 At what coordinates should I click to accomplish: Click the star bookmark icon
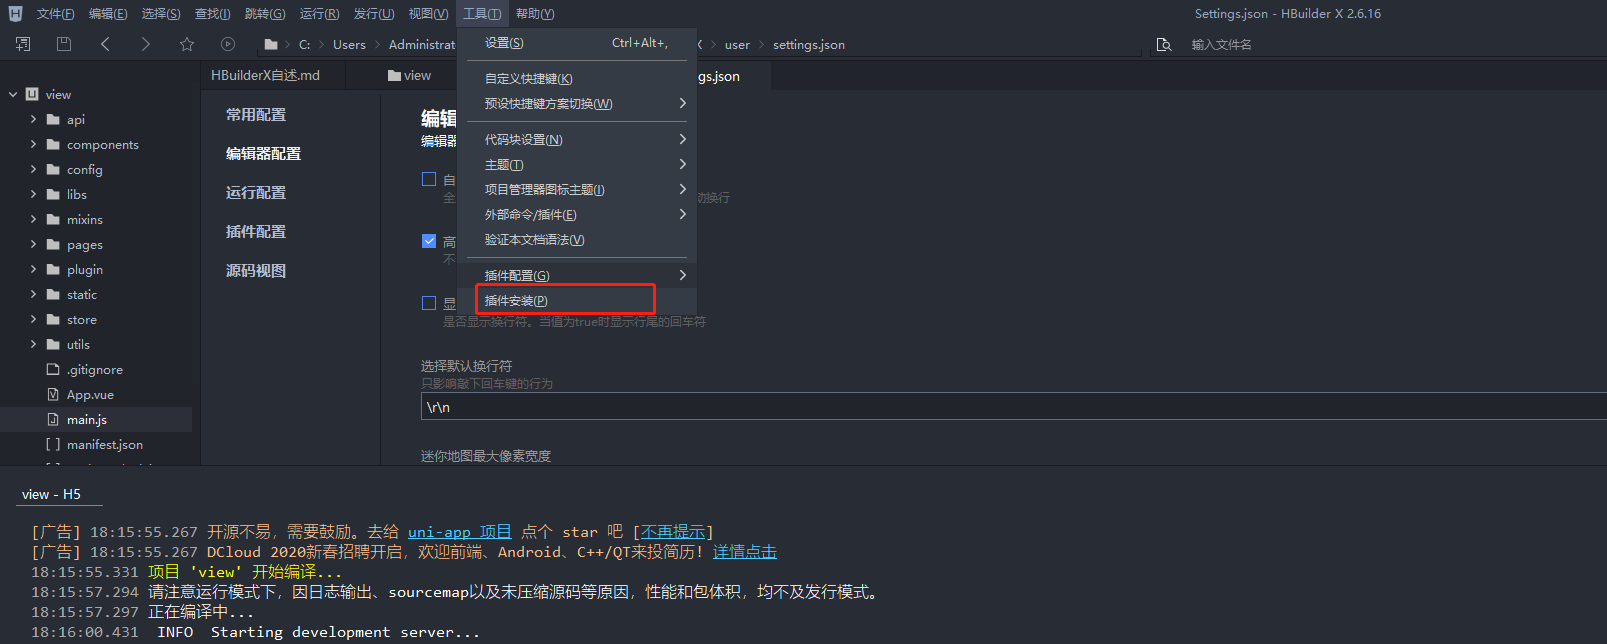[187, 44]
